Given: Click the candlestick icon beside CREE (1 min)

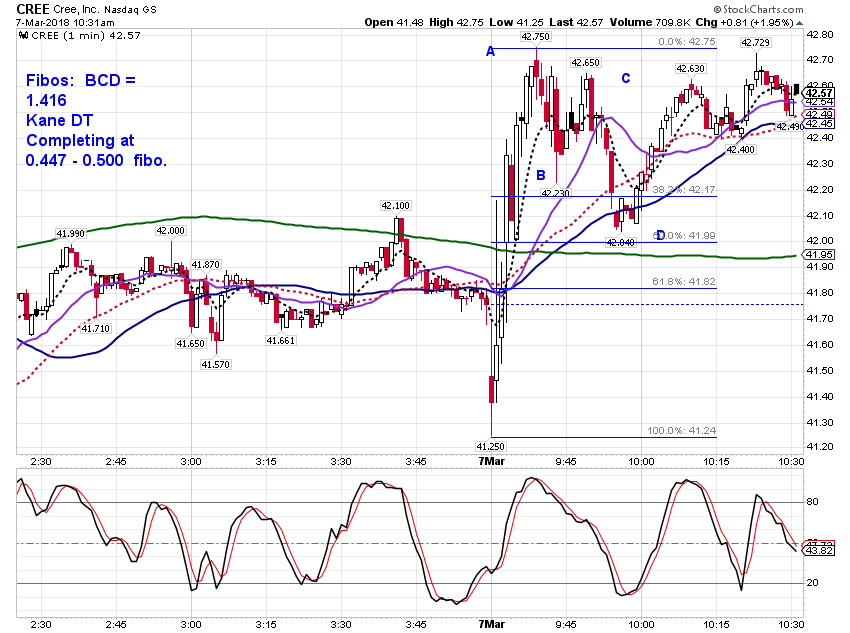Looking at the screenshot, I should pos(23,36).
